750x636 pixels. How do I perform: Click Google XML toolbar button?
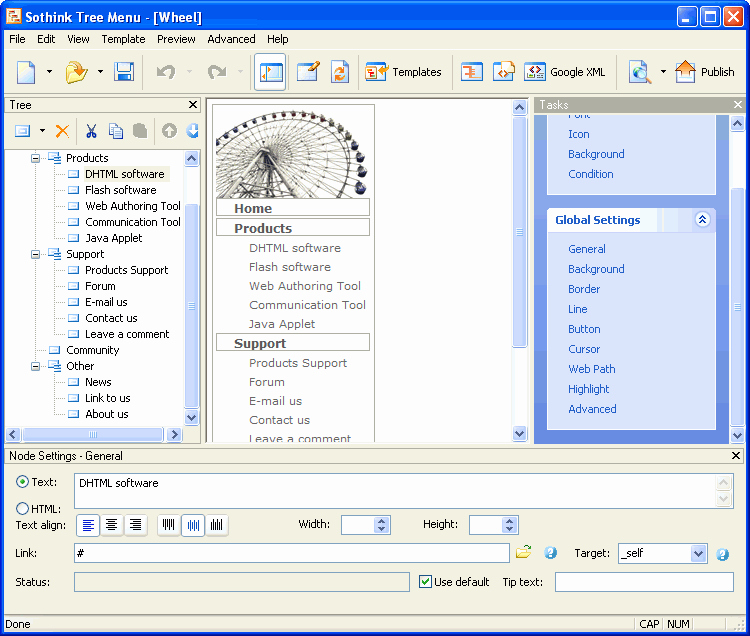pyautogui.click(x=565, y=72)
